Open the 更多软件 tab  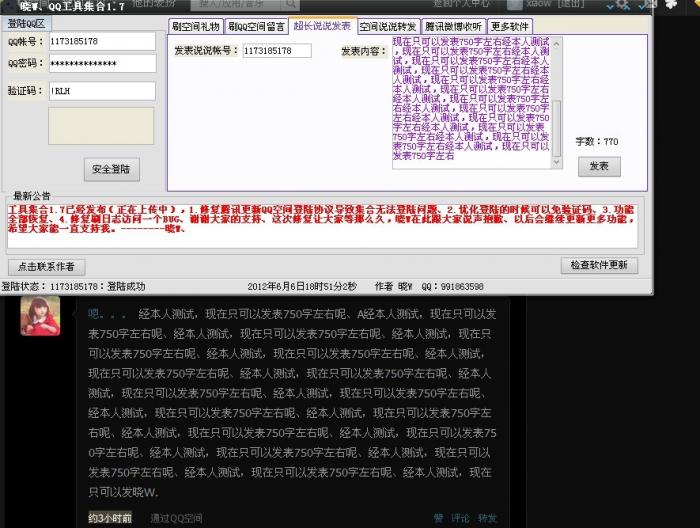(509, 27)
